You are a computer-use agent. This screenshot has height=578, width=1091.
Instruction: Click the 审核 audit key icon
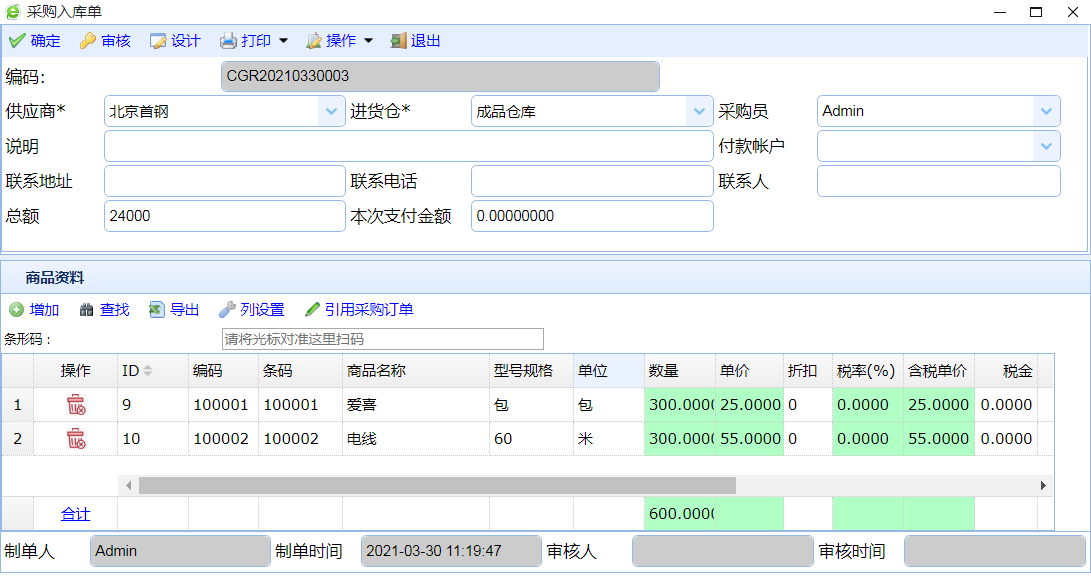point(88,41)
